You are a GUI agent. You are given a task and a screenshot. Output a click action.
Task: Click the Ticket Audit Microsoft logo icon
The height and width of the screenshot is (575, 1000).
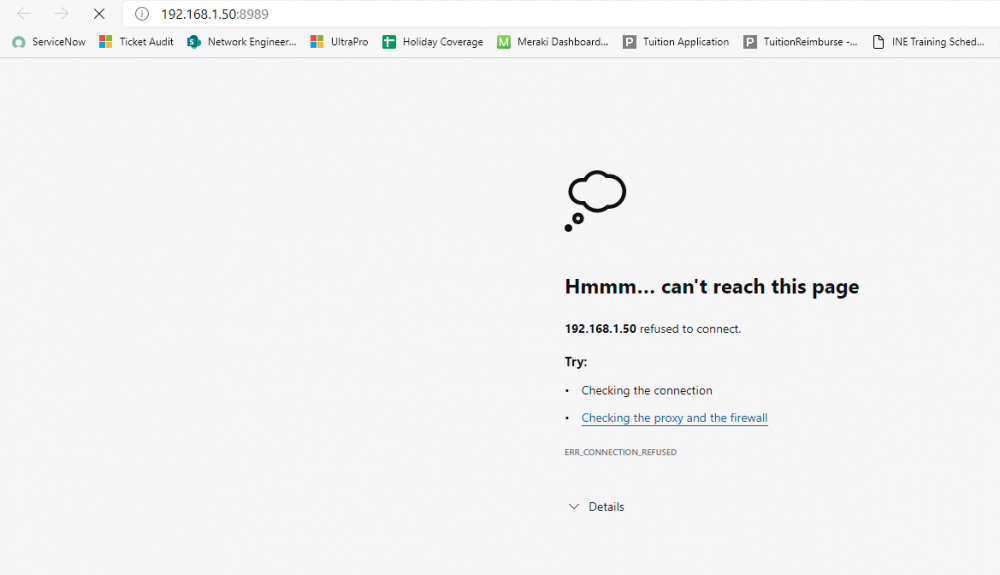tap(106, 42)
